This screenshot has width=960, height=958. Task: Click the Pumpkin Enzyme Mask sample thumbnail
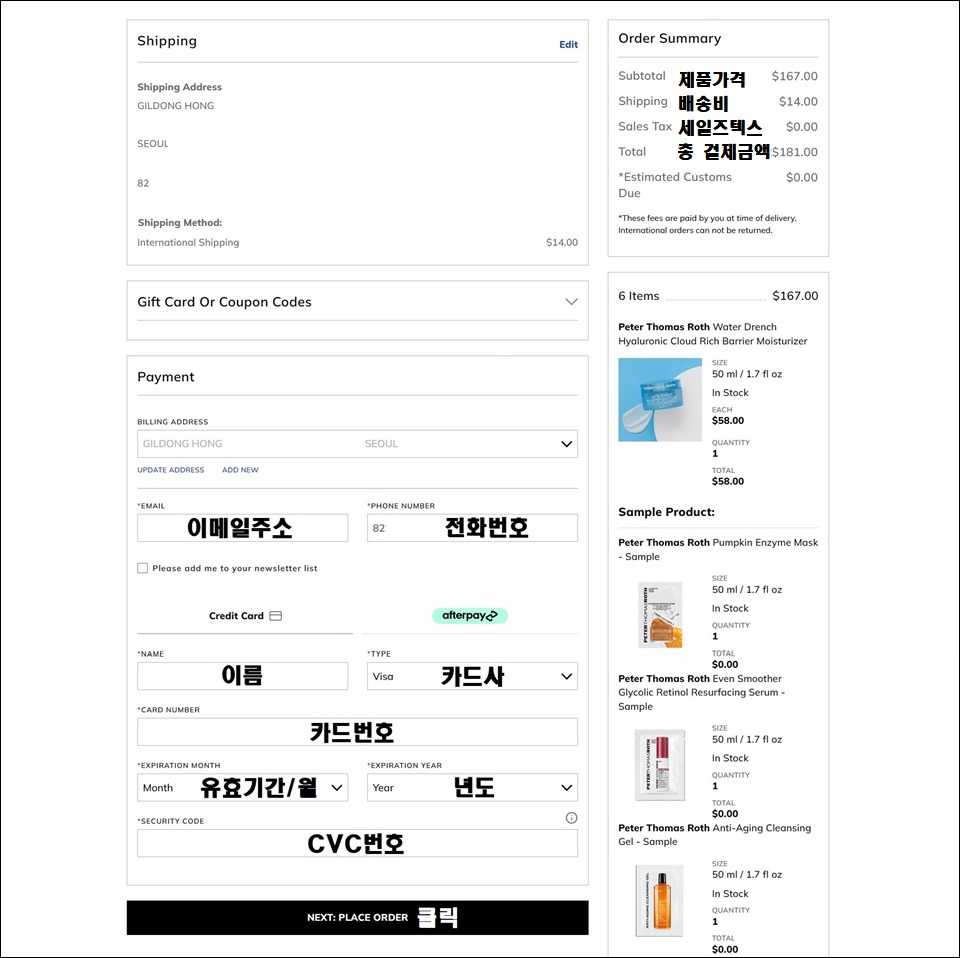pos(660,615)
